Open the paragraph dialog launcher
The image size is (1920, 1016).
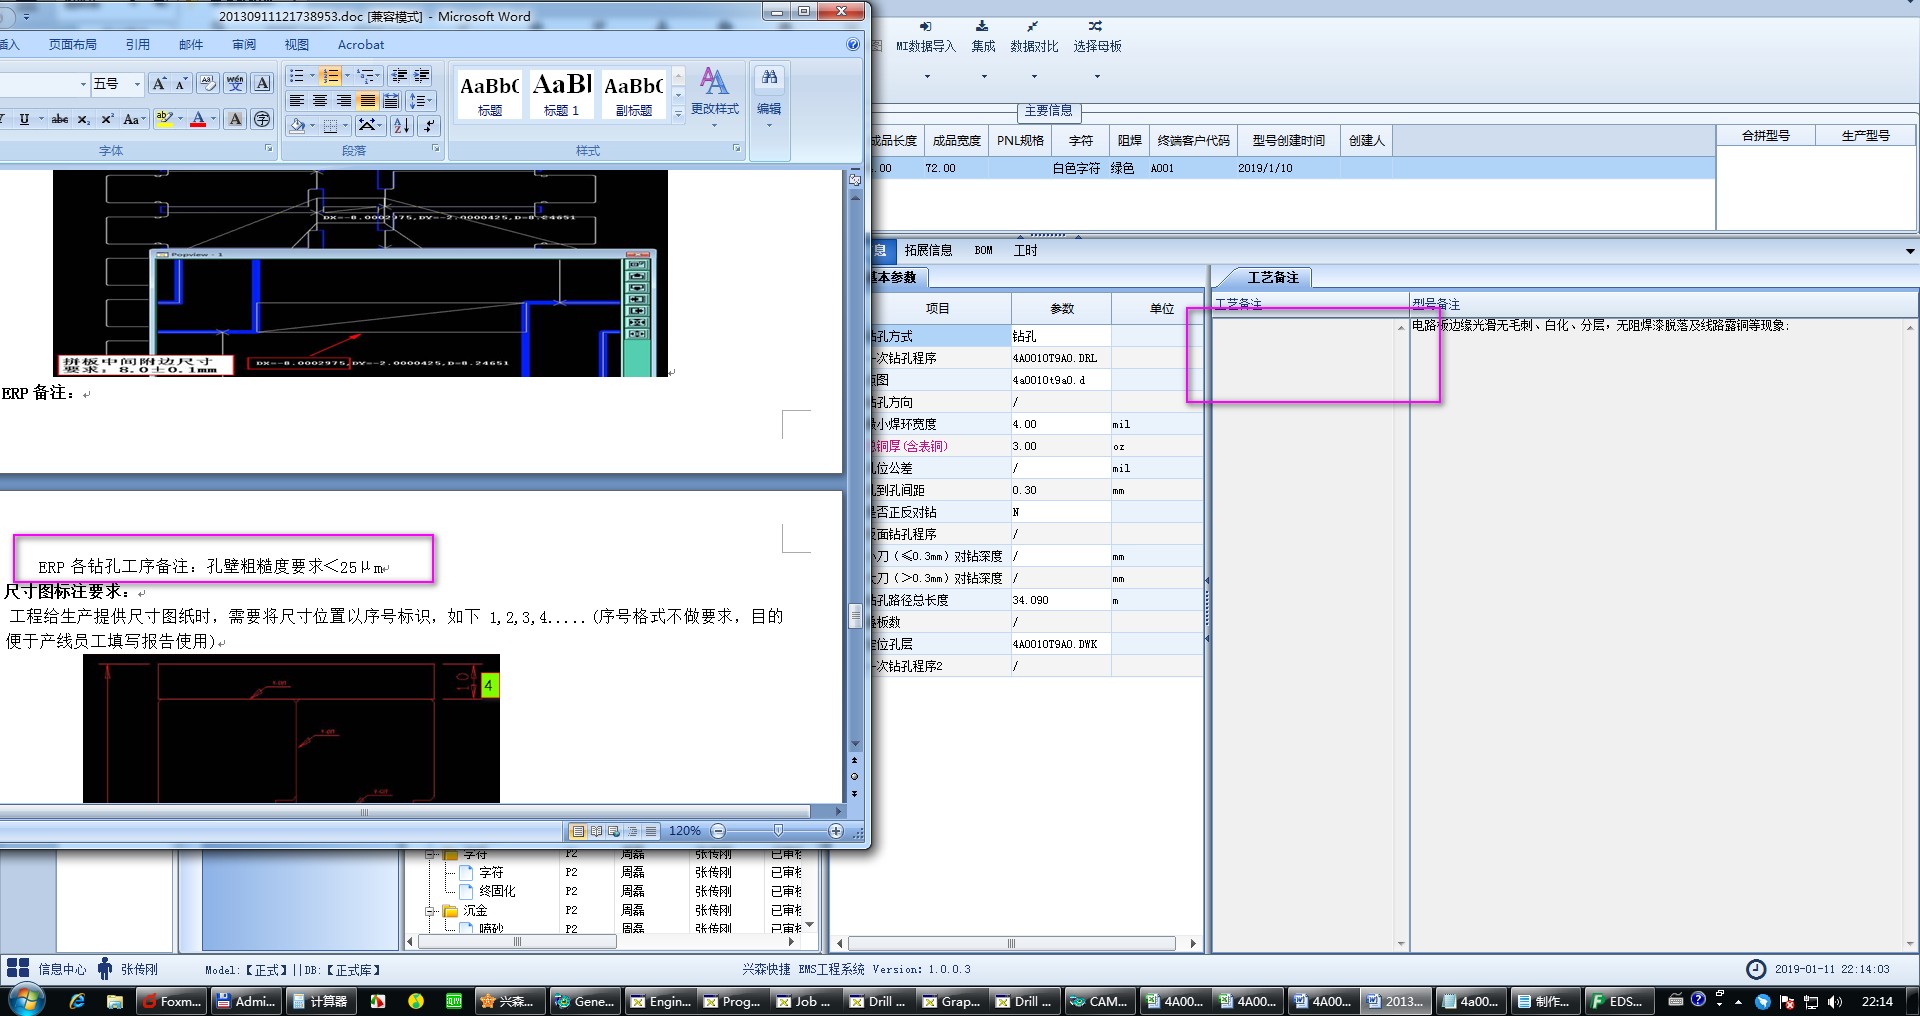pyautogui.click(x=436, y=148)
